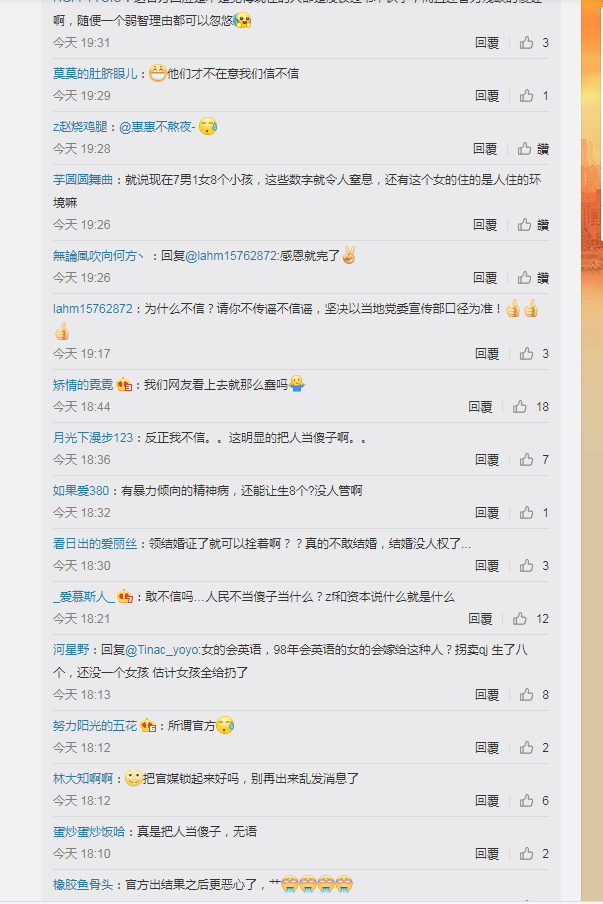This screenshot has height=904, width=603.
Task: Open the @惠惠不熬夜- mention link
Action: pos(157,127)
